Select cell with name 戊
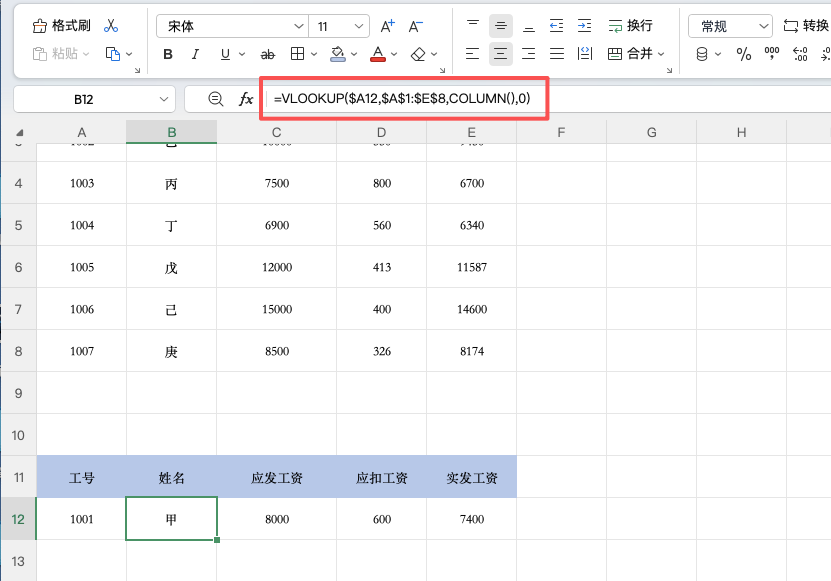Image resolution: width=831 pixels, height=581 pixels. point(171,267)
